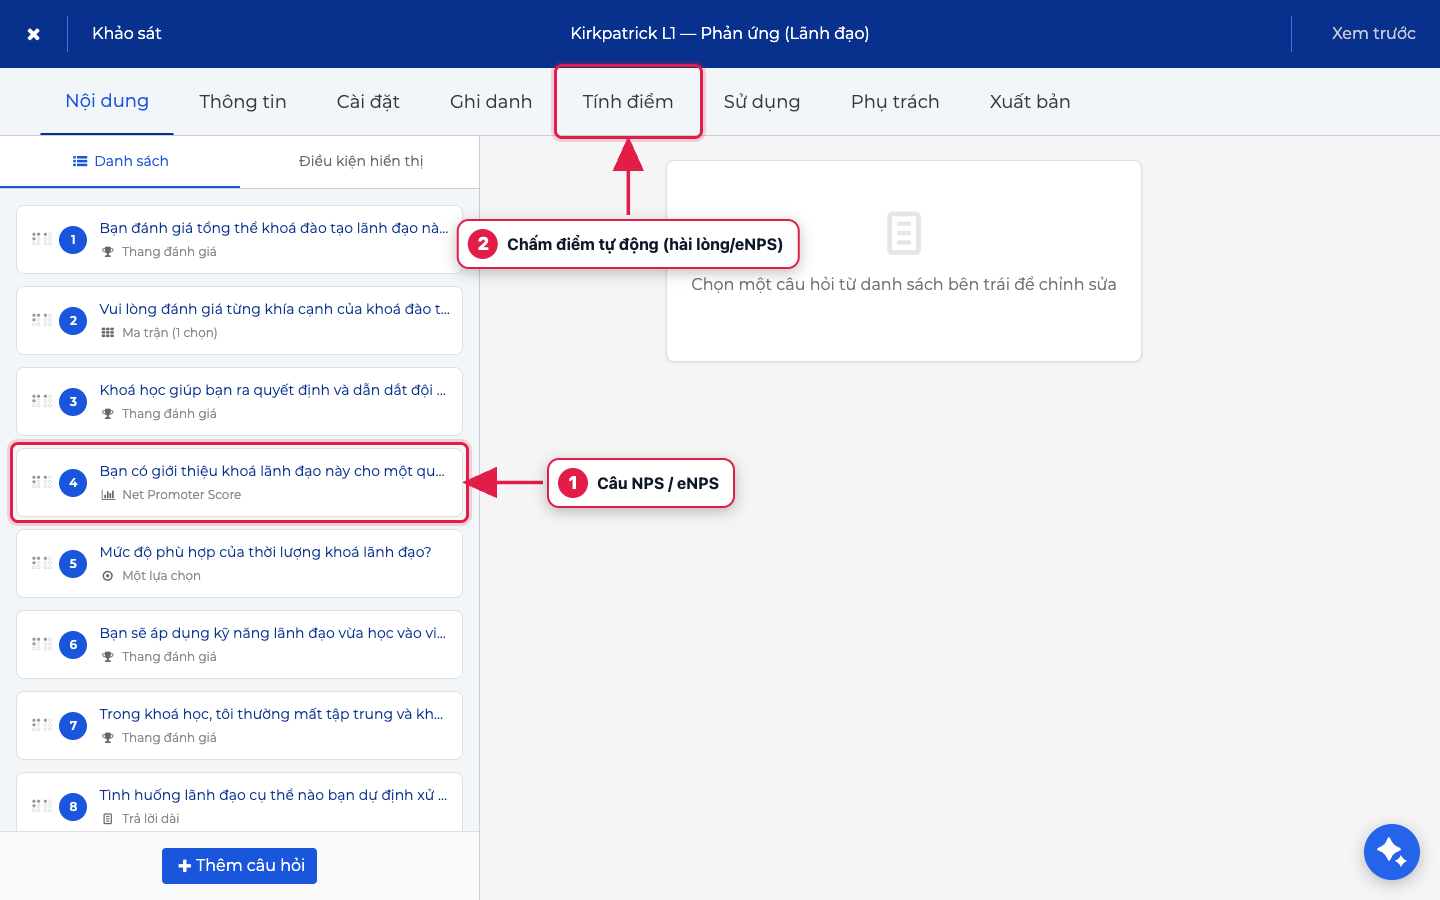Select the Danh sách sub-tab
1440x900 pixels.
click(120, 161)
